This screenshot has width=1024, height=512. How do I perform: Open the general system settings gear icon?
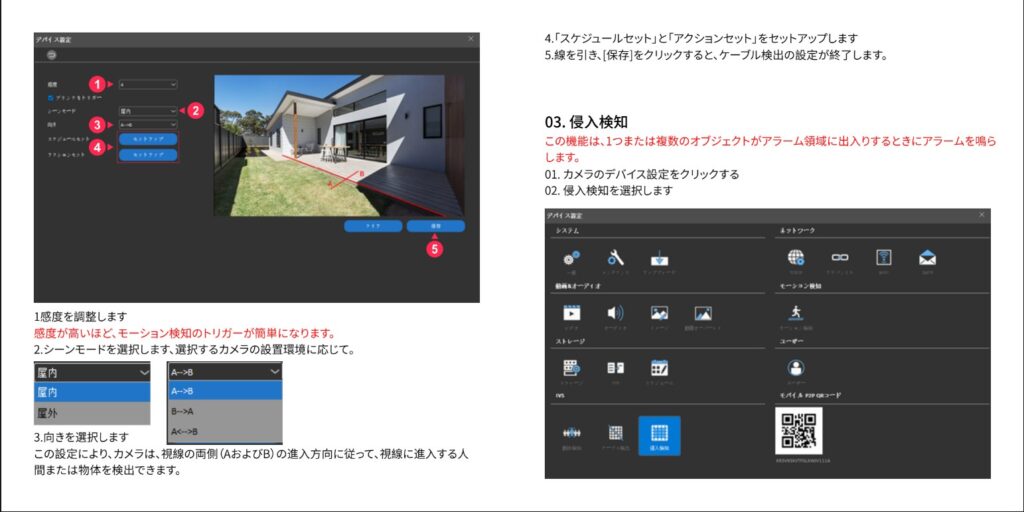pos(571,259)
